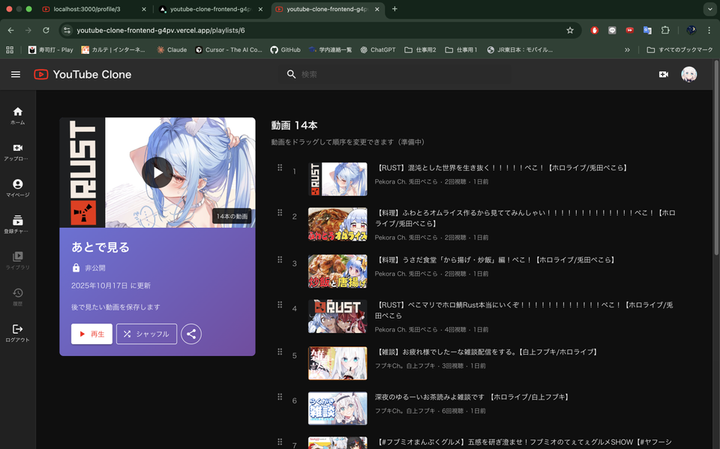
Task: Open the fried rice karaage video thumbnail
Action: tap(338, 271)
